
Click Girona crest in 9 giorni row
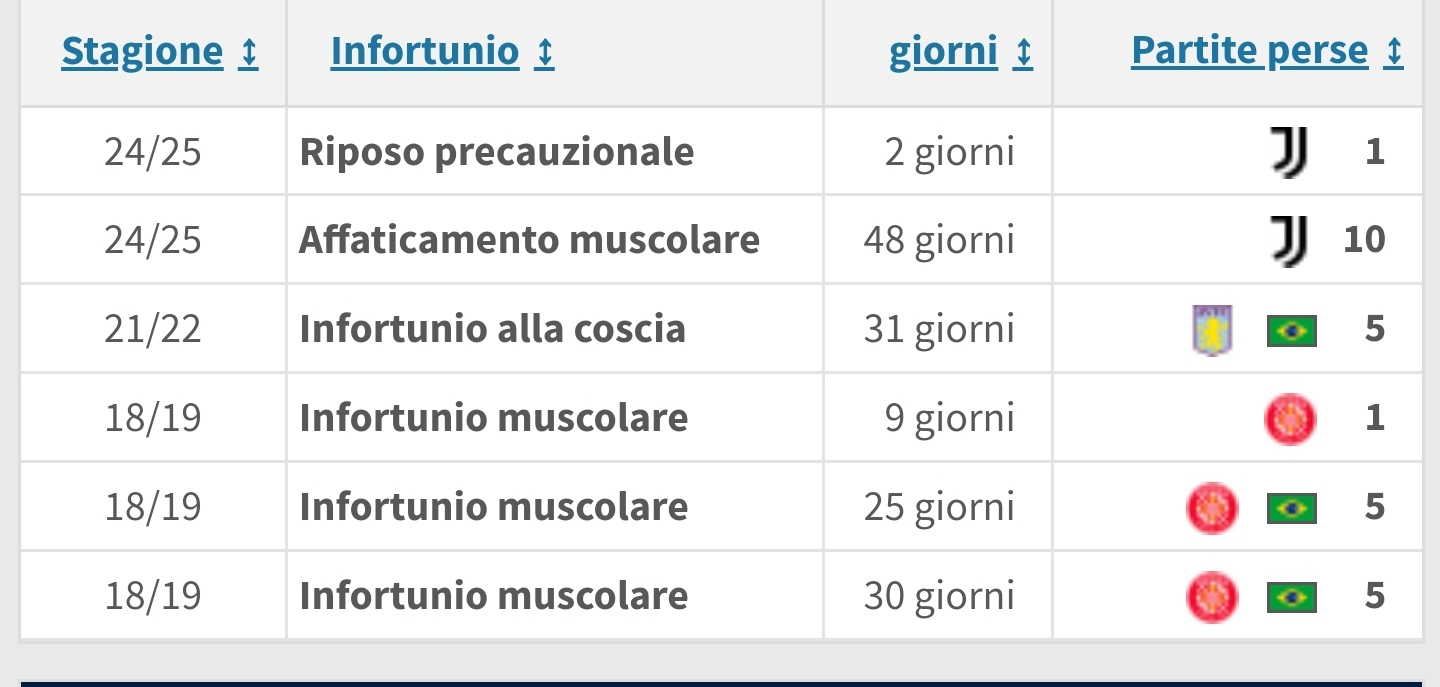click(x=1290, y=419)
